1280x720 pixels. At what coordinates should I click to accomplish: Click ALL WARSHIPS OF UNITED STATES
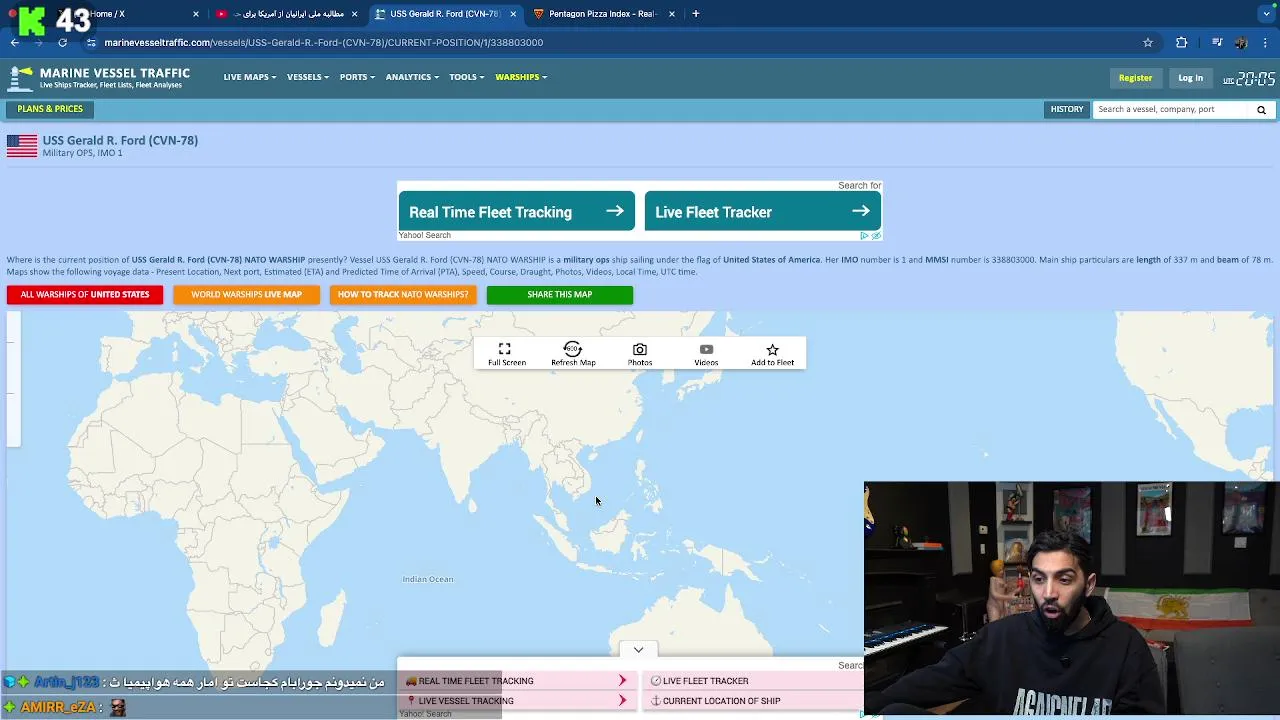click(85, 295)
